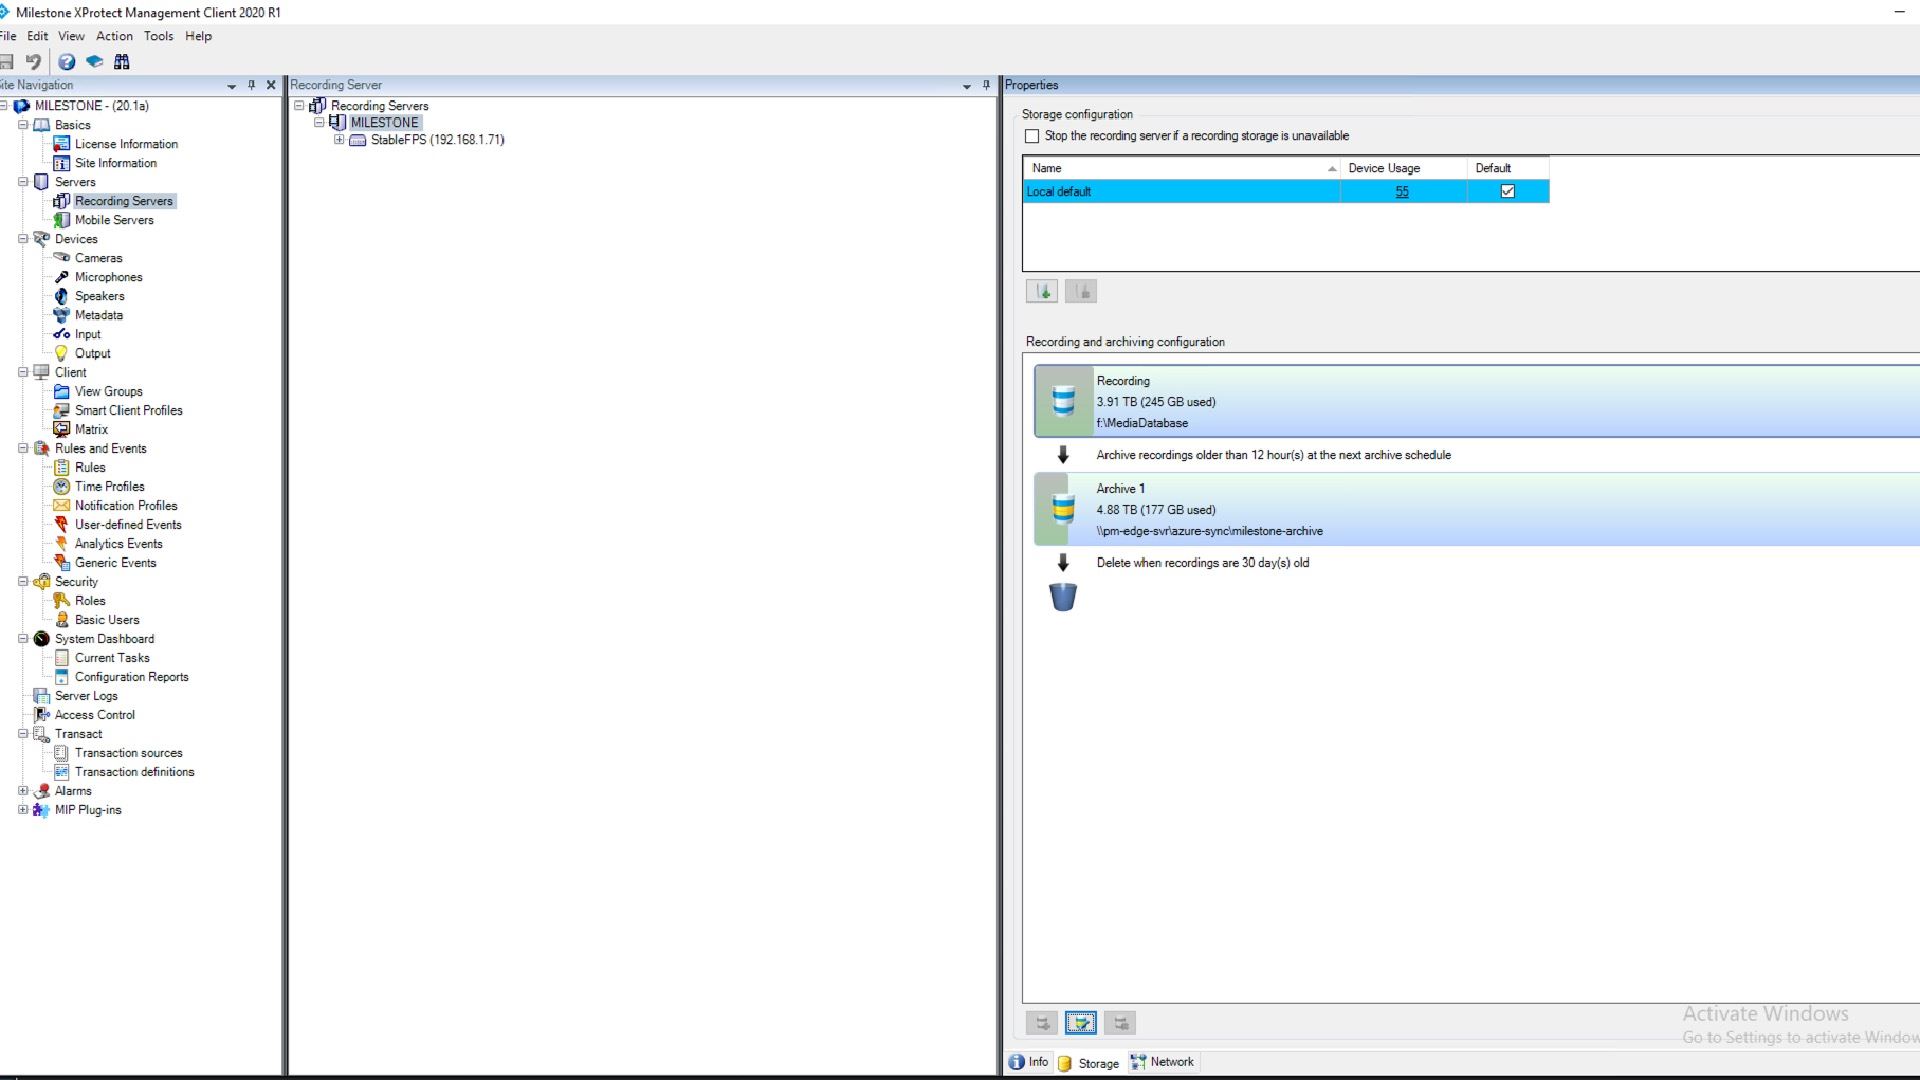Click the Save toolbar icon
The width and height of the screenshot is (1920, 1080).
[x=6, y=62]
